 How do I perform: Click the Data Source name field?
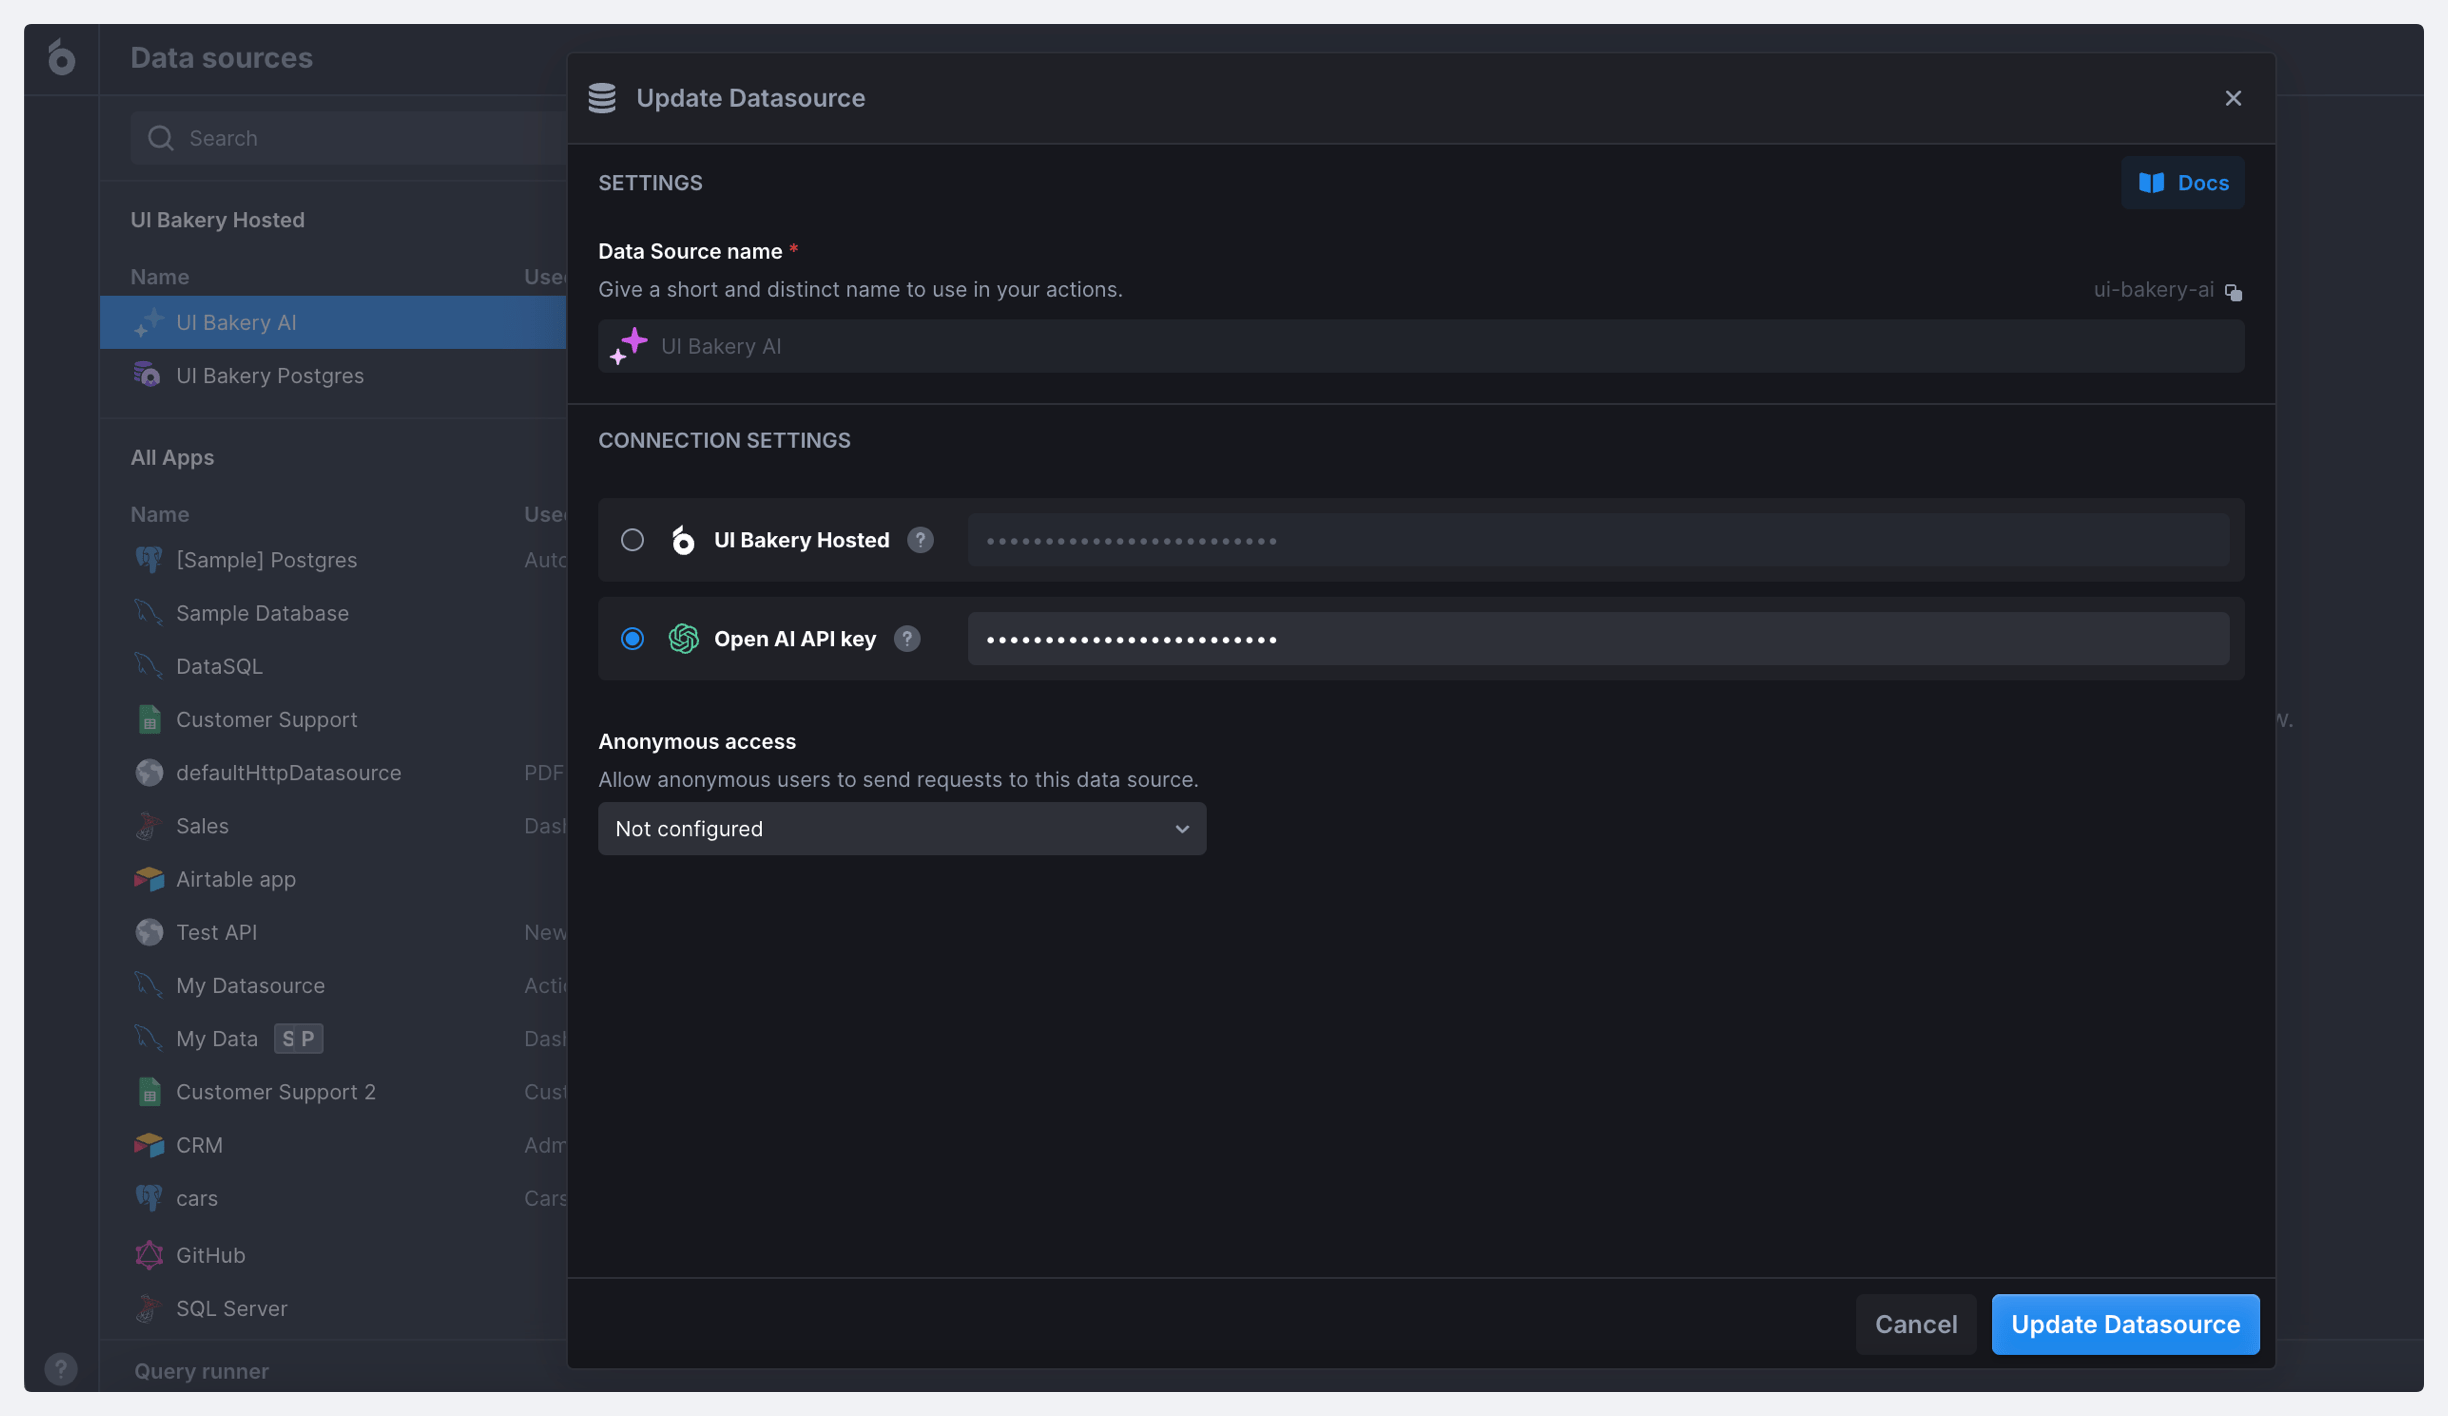(1440, 346)
